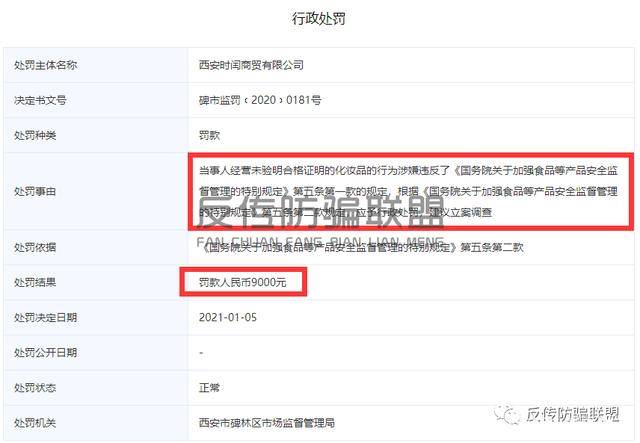The width and height of the screenshot is (640, 443).
Task: Click the 处罚公开日期 label
Action: coord(45,352)
